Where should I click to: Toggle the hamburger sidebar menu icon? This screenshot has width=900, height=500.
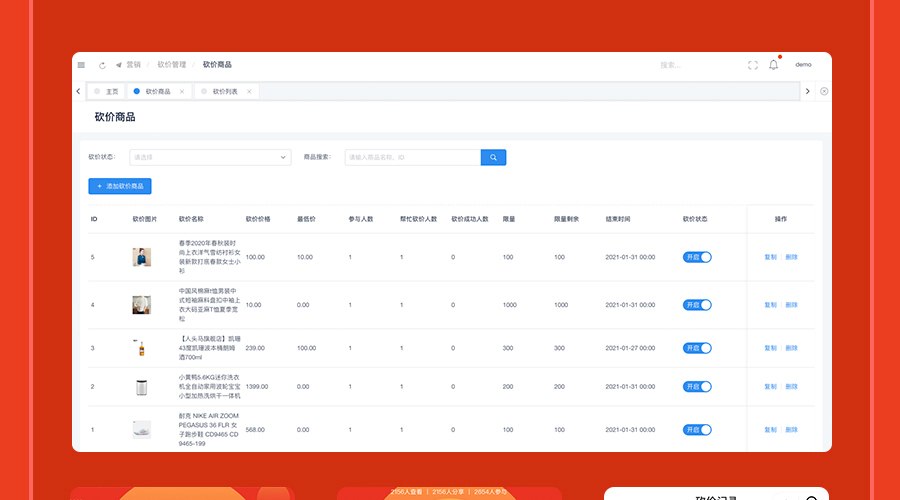point(82,65)
